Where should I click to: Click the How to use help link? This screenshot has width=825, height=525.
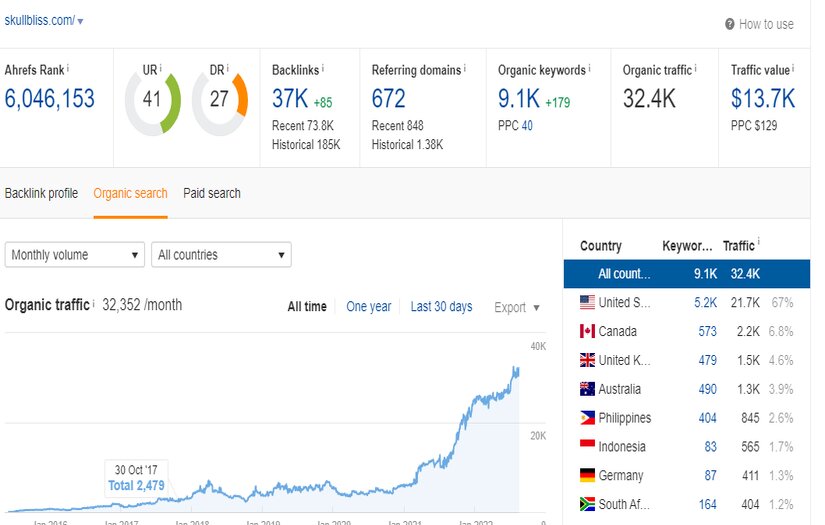766,24
